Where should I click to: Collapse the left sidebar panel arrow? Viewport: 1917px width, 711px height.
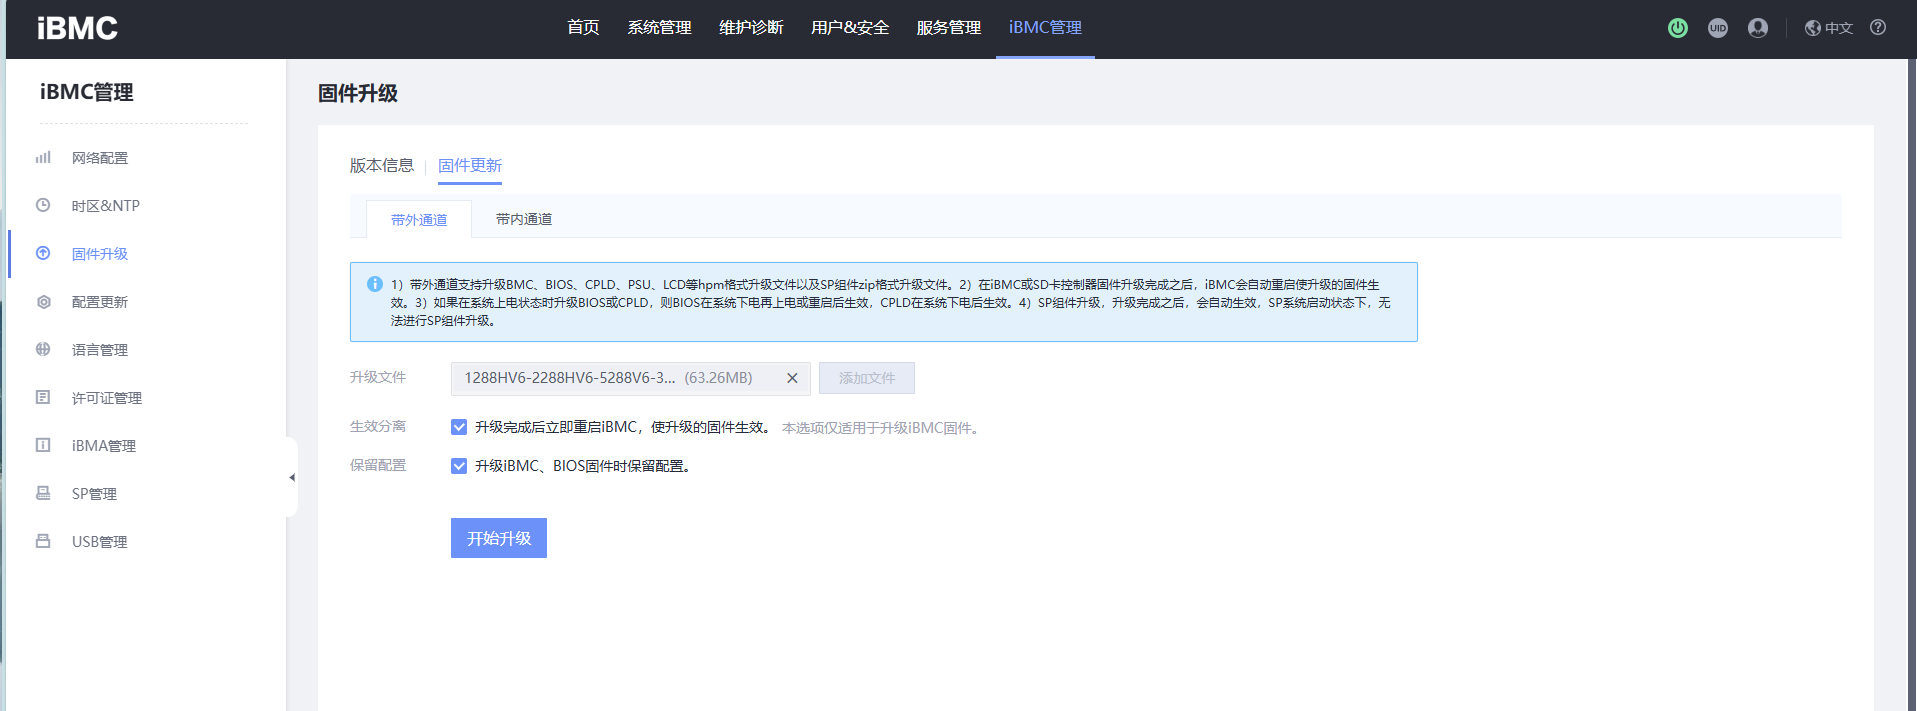tap(292, 478)
